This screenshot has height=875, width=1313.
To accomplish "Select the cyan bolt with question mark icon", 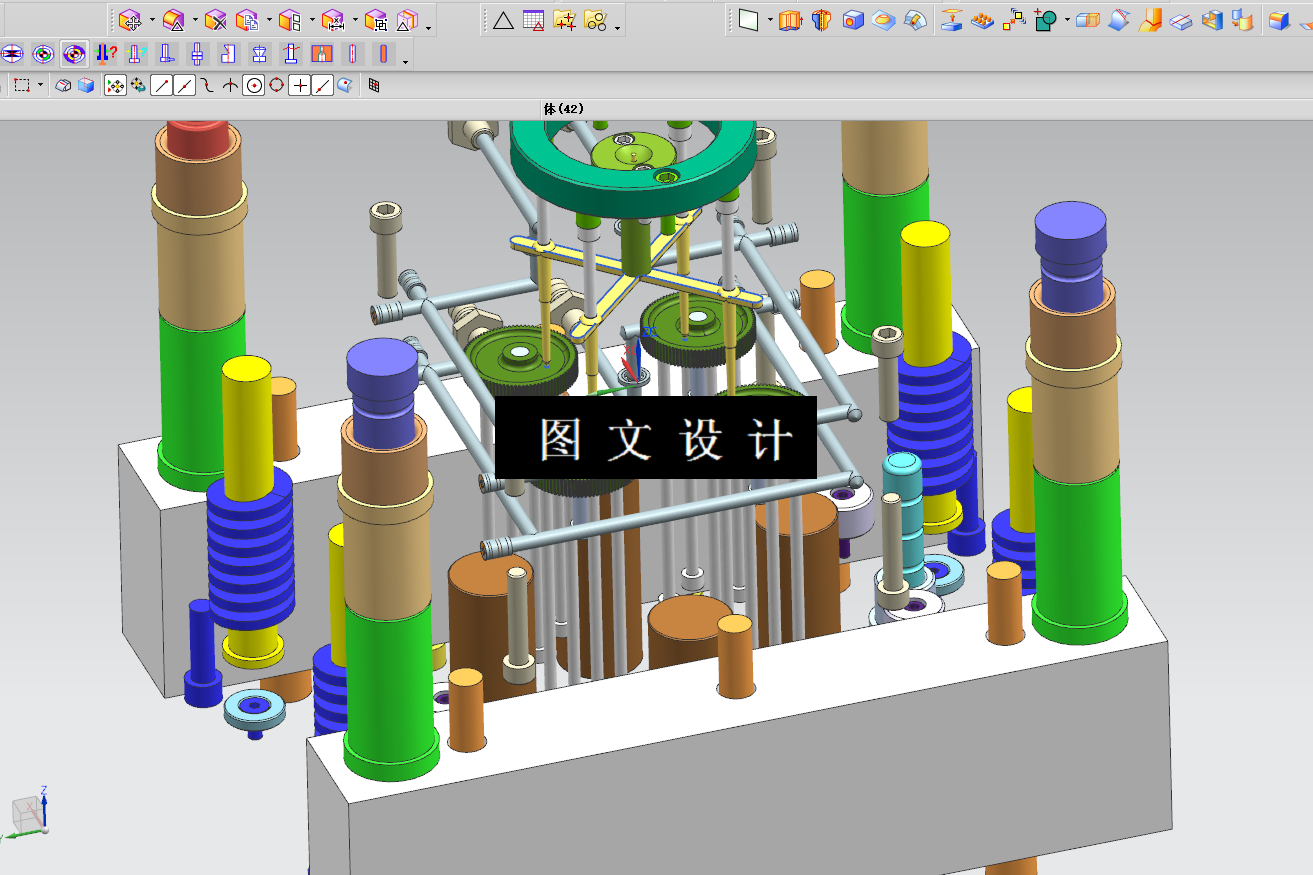I will [136, 54].
